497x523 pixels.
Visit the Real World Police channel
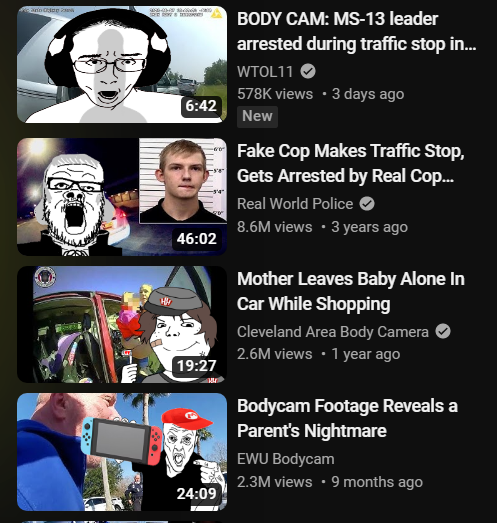(295, 203)
